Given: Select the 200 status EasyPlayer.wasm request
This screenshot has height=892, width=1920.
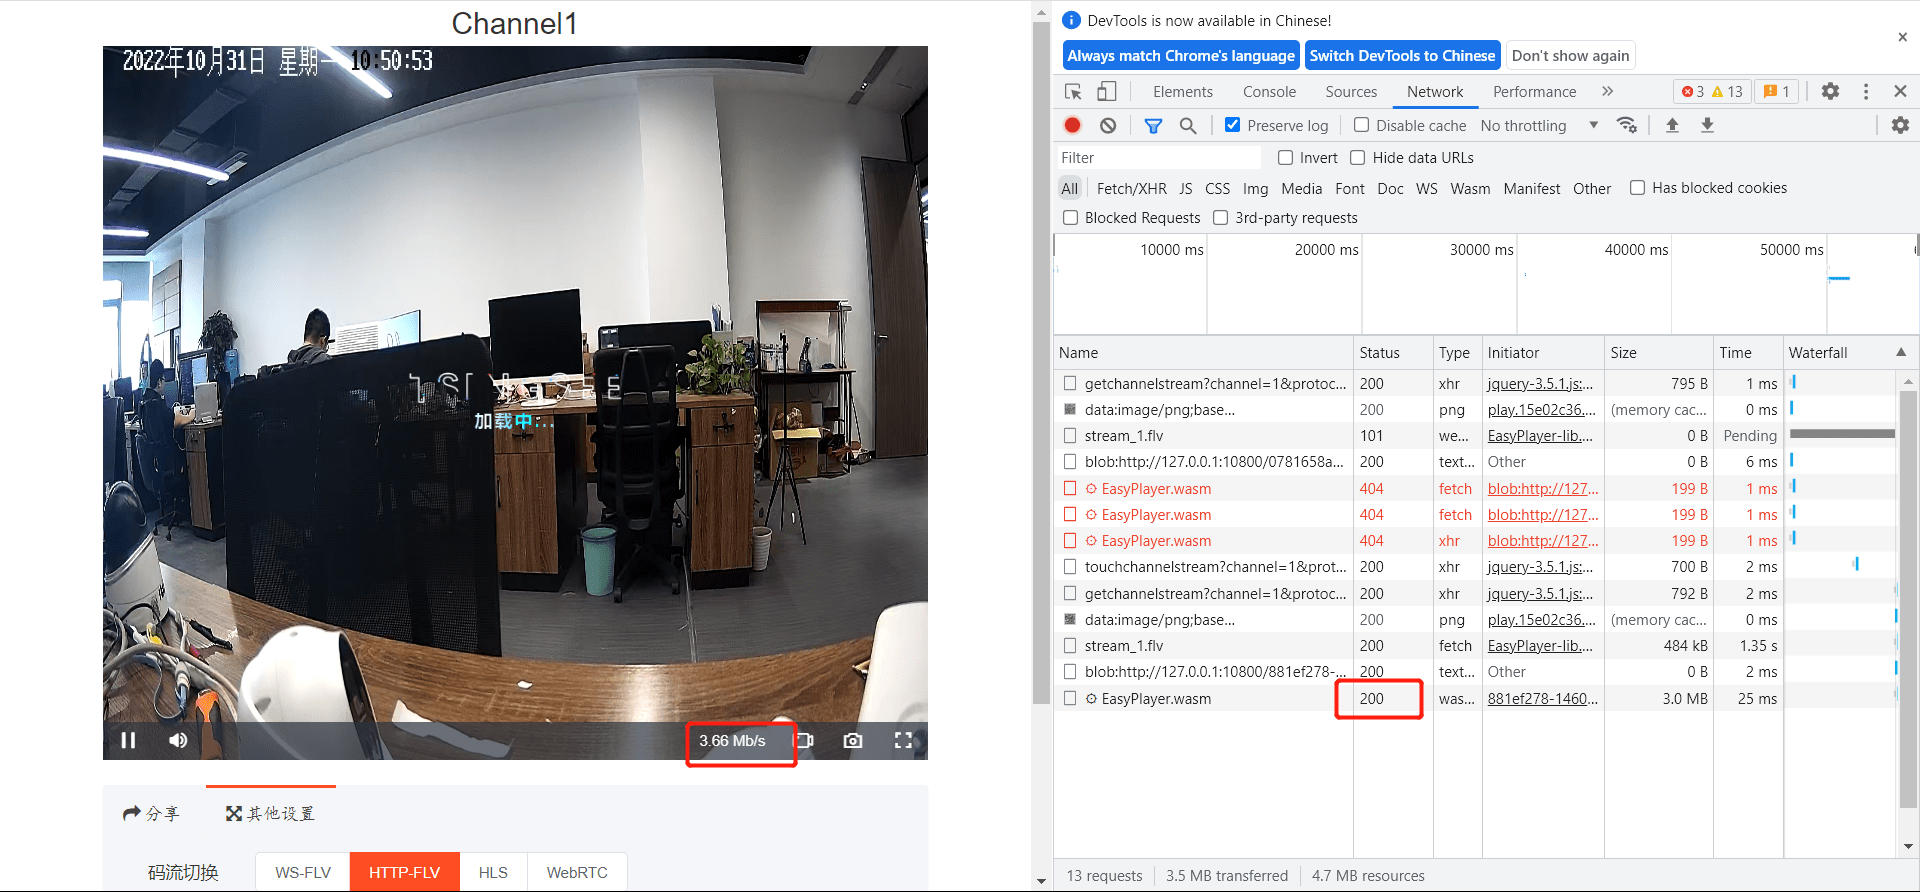Looking at the screenshot, I should coord(1475,699).
